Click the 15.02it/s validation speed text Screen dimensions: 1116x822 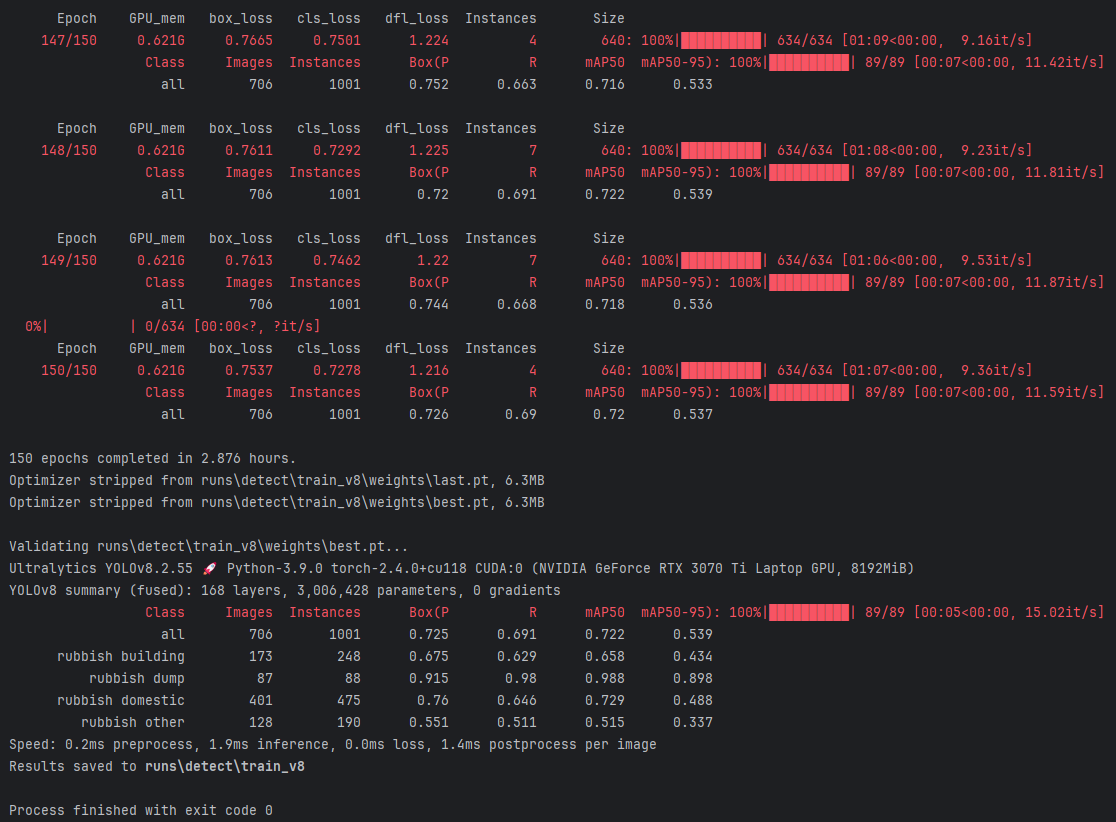[1060, 612]
